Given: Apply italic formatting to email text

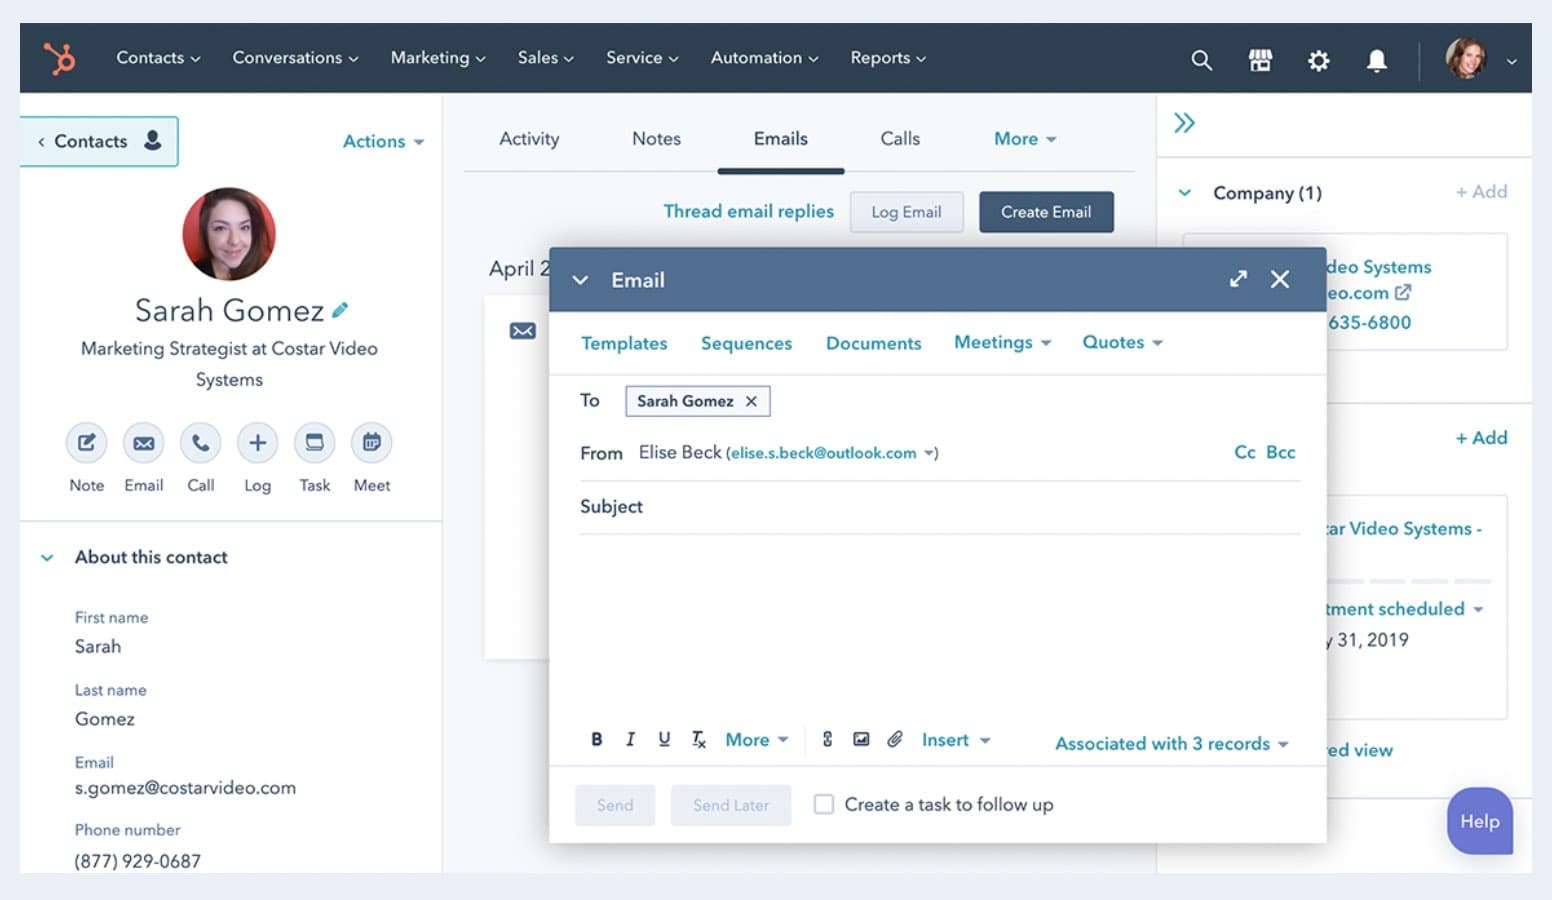Looking at the screenshot, I should click(630, 739).
